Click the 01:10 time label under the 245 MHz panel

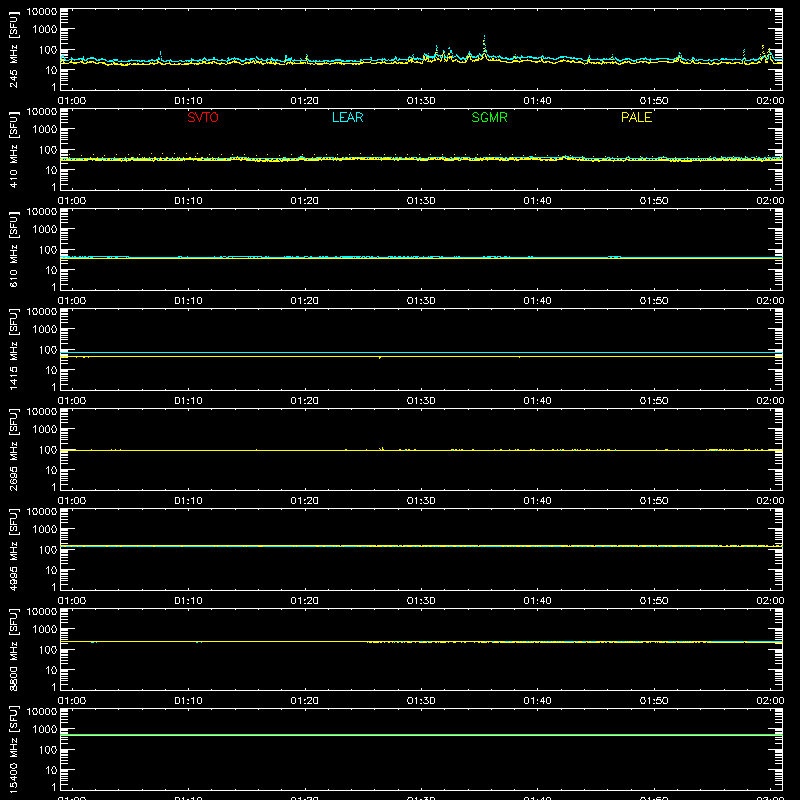(188, 101)
